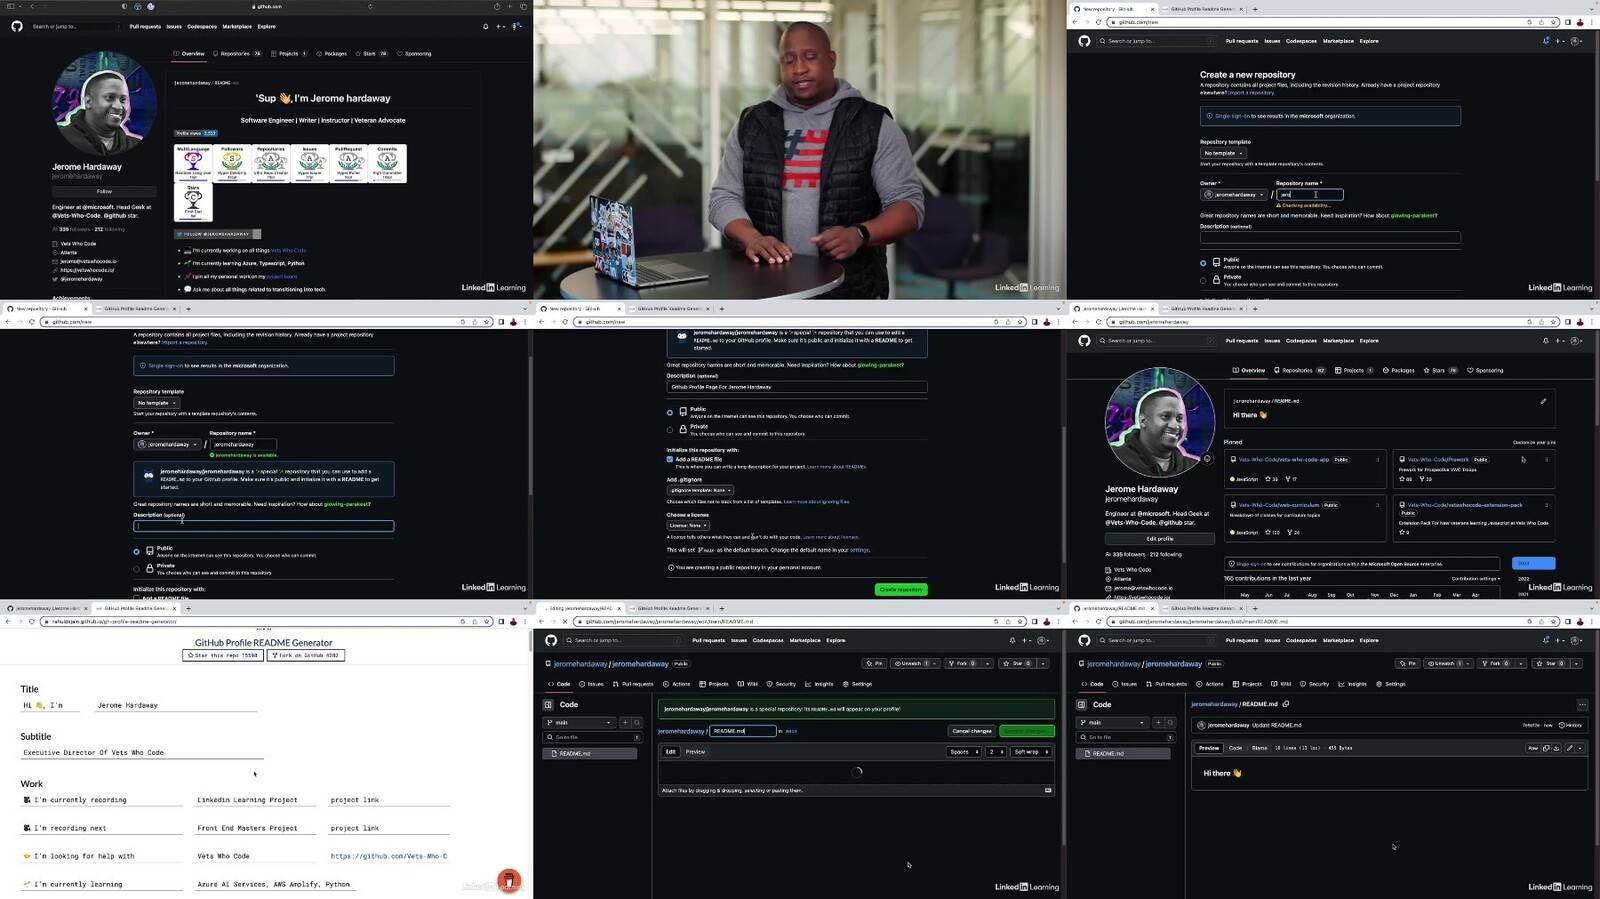Viewport: 1600px width, 899px height.
Task: Click the Repository name field in top-right frame
Action: (1310, 195)
